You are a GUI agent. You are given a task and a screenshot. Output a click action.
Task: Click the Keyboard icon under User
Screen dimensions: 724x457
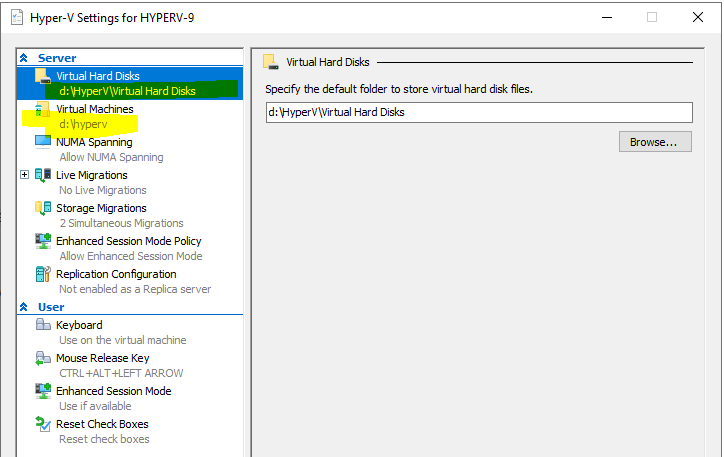[x=43, y=325]
